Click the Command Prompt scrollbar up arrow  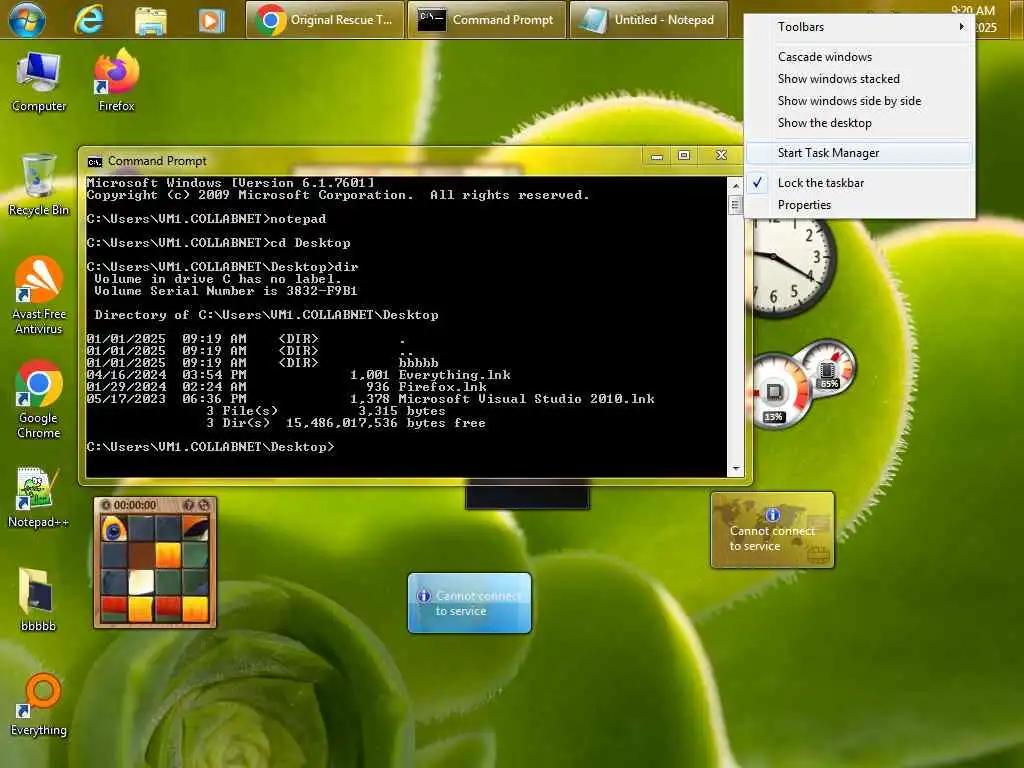click(x=736, y=186)
